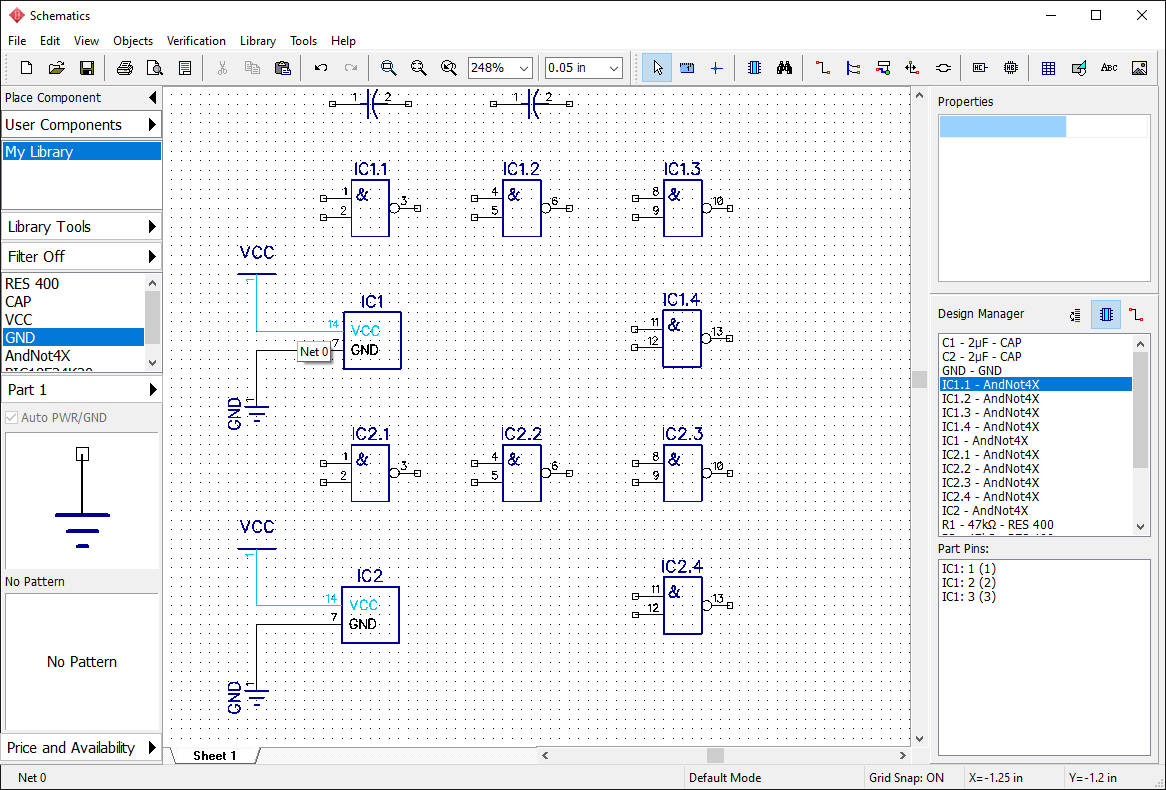Click the canvas vertical scrollbar thumb
Viewport: 1166px width, 790px height.
919,379
